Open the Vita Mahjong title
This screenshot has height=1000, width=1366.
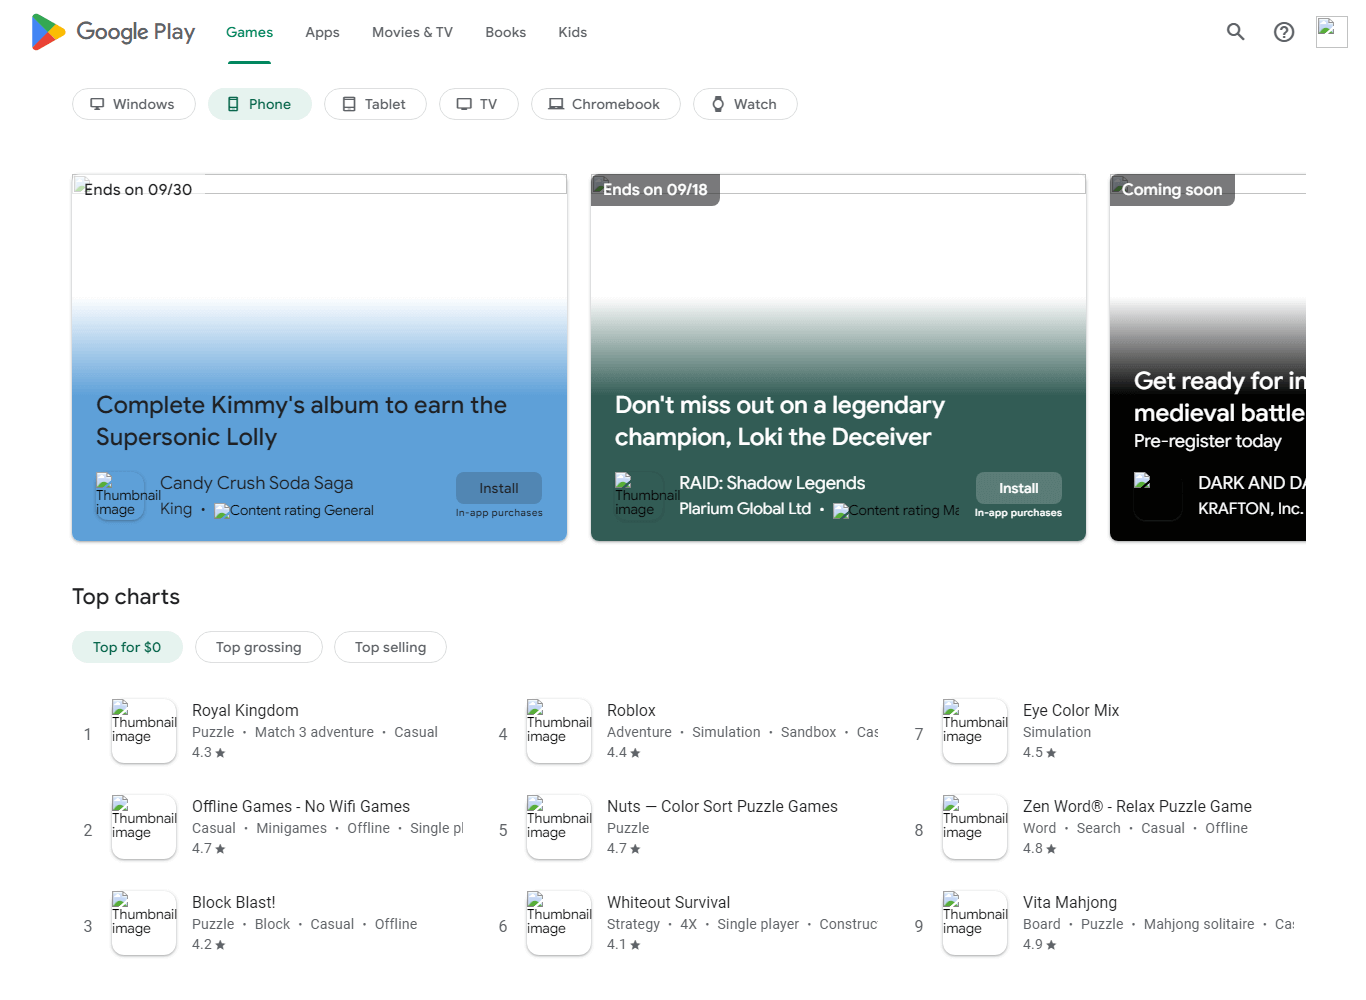(1070, 902)
